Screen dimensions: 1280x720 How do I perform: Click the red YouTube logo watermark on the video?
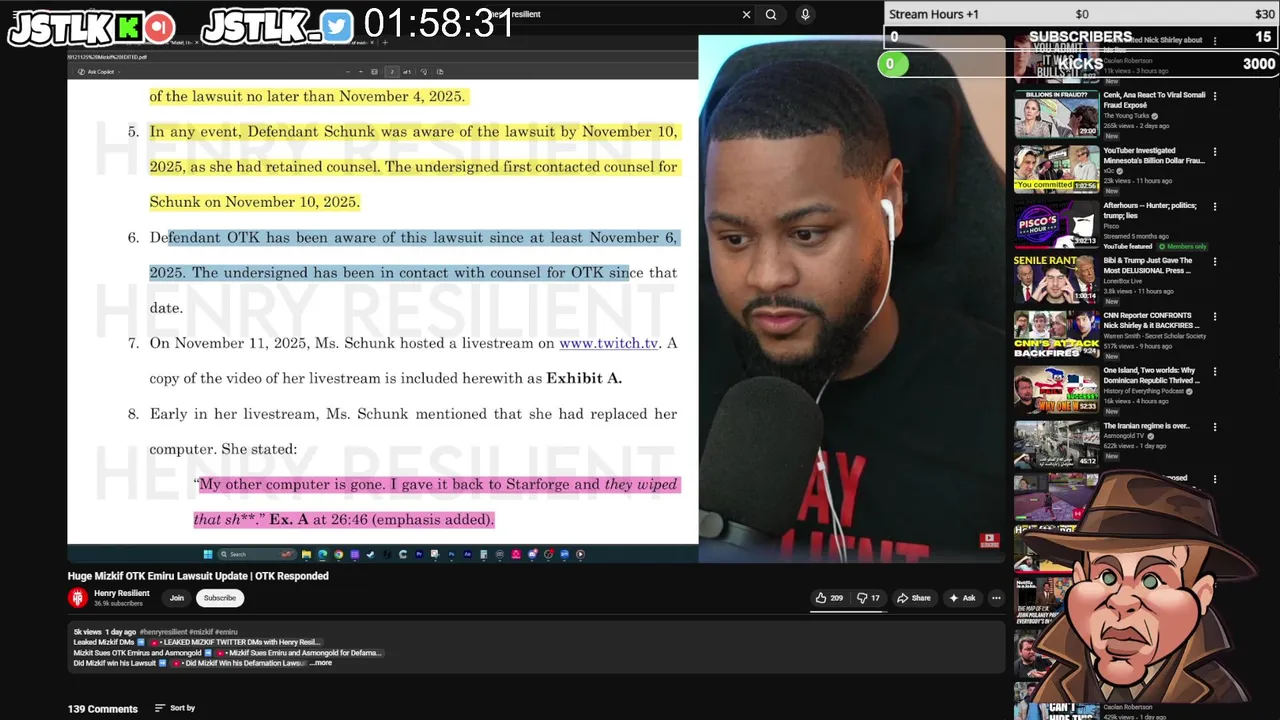(x=989, y=540)
